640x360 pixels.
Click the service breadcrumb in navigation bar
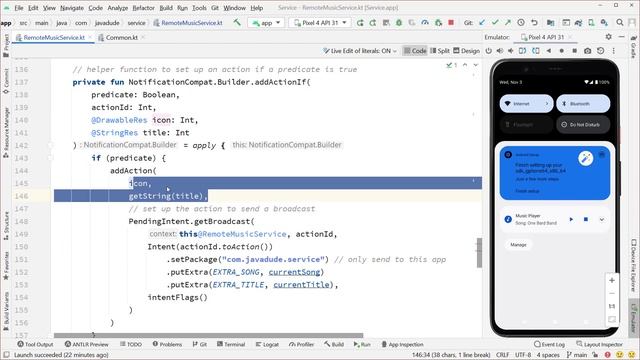136,23
